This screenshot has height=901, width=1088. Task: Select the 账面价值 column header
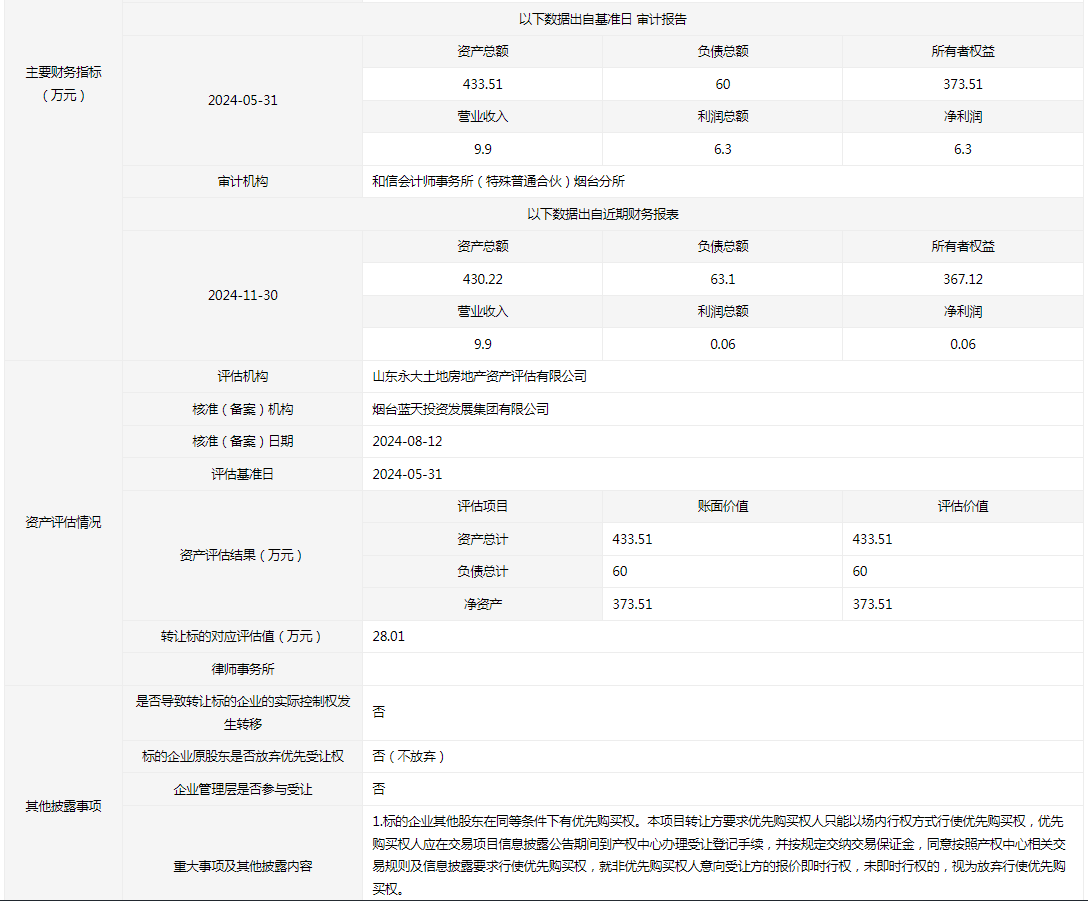(x=722, y=507)
